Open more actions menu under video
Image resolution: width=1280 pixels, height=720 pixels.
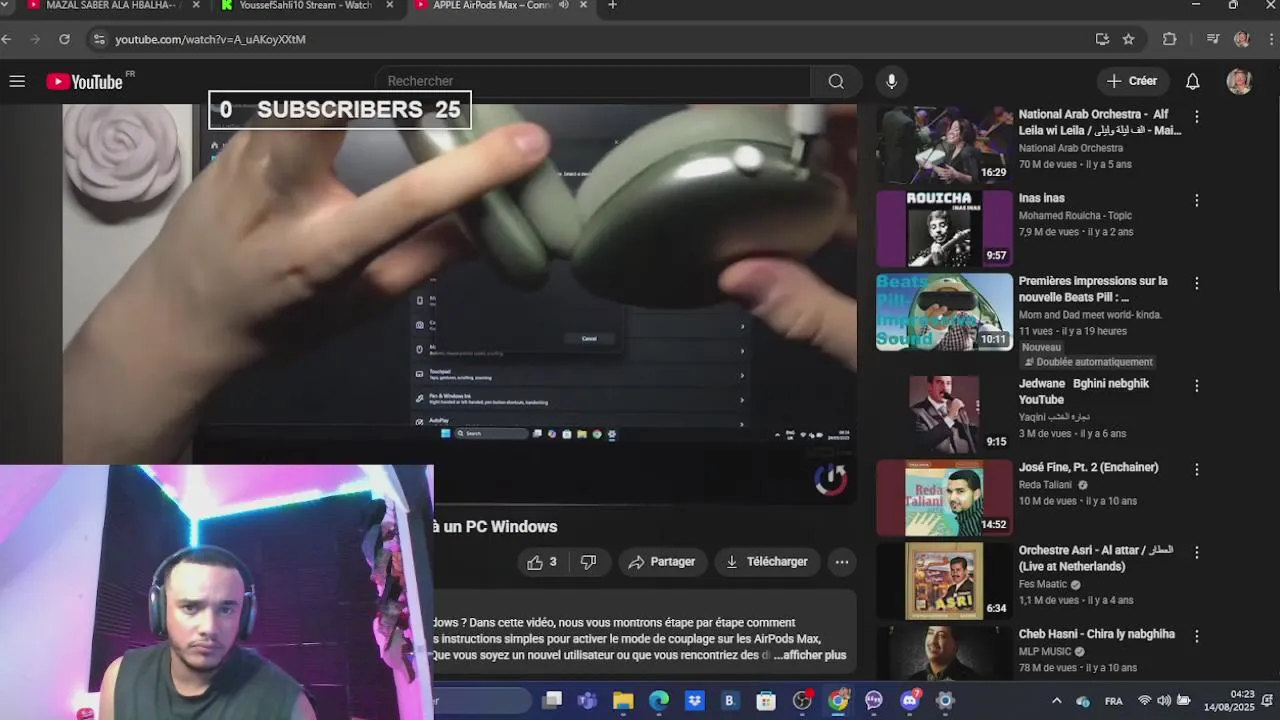[x=842, y=562]
